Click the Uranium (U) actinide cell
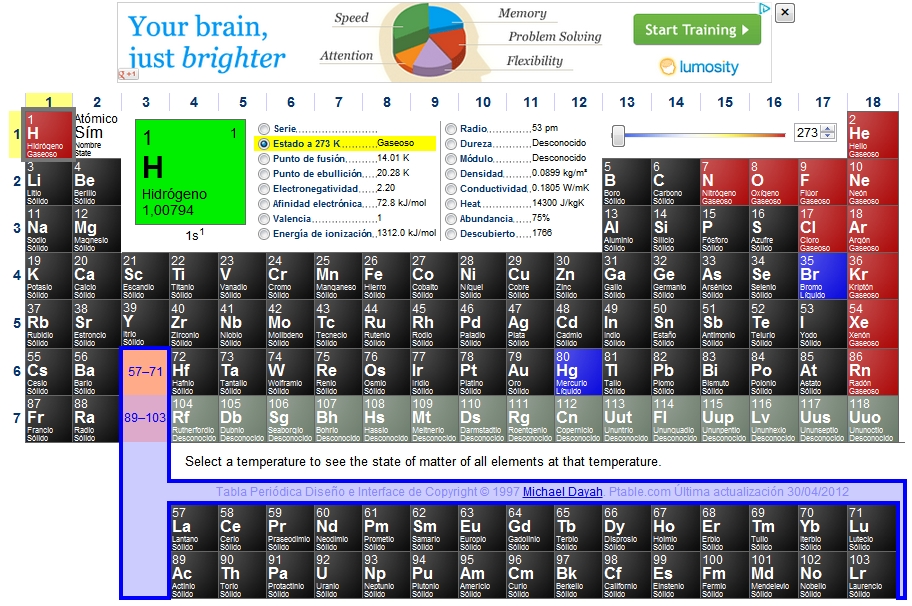This screenshot has width=912, height=606. [x=336, y=574]
